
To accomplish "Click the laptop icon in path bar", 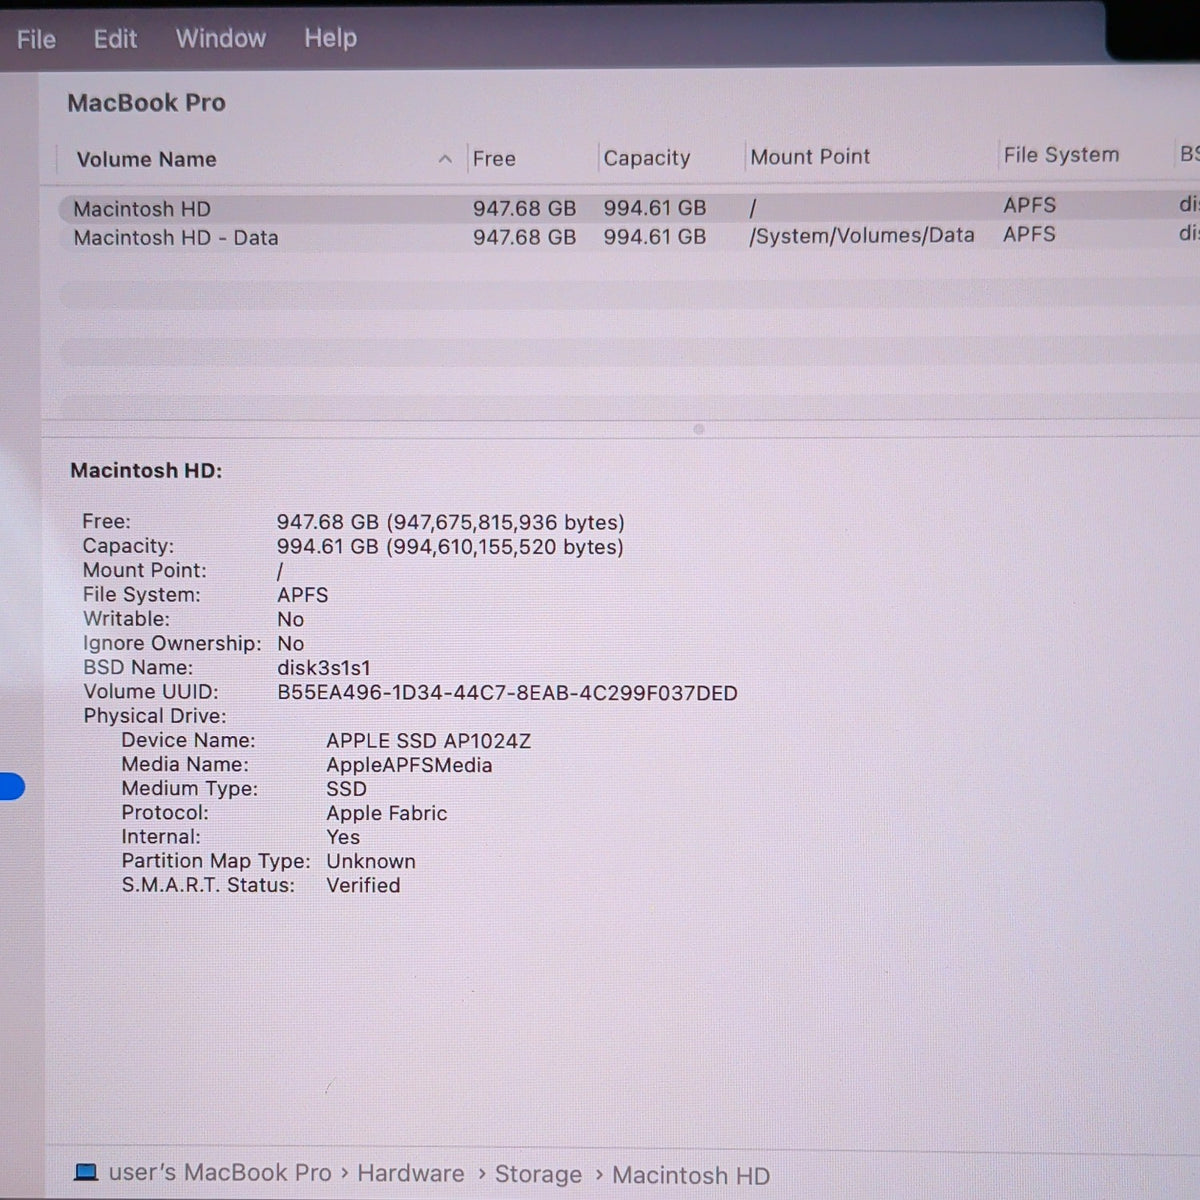I will [87, 1173].
